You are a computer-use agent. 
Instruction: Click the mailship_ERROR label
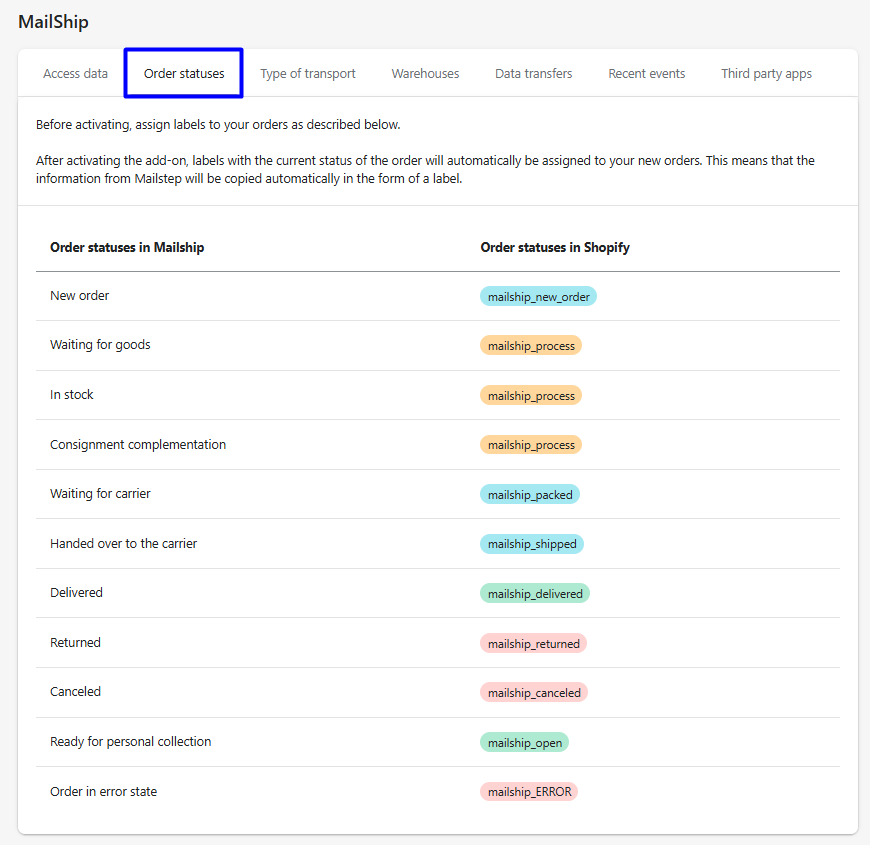click(x=529, y=792)
